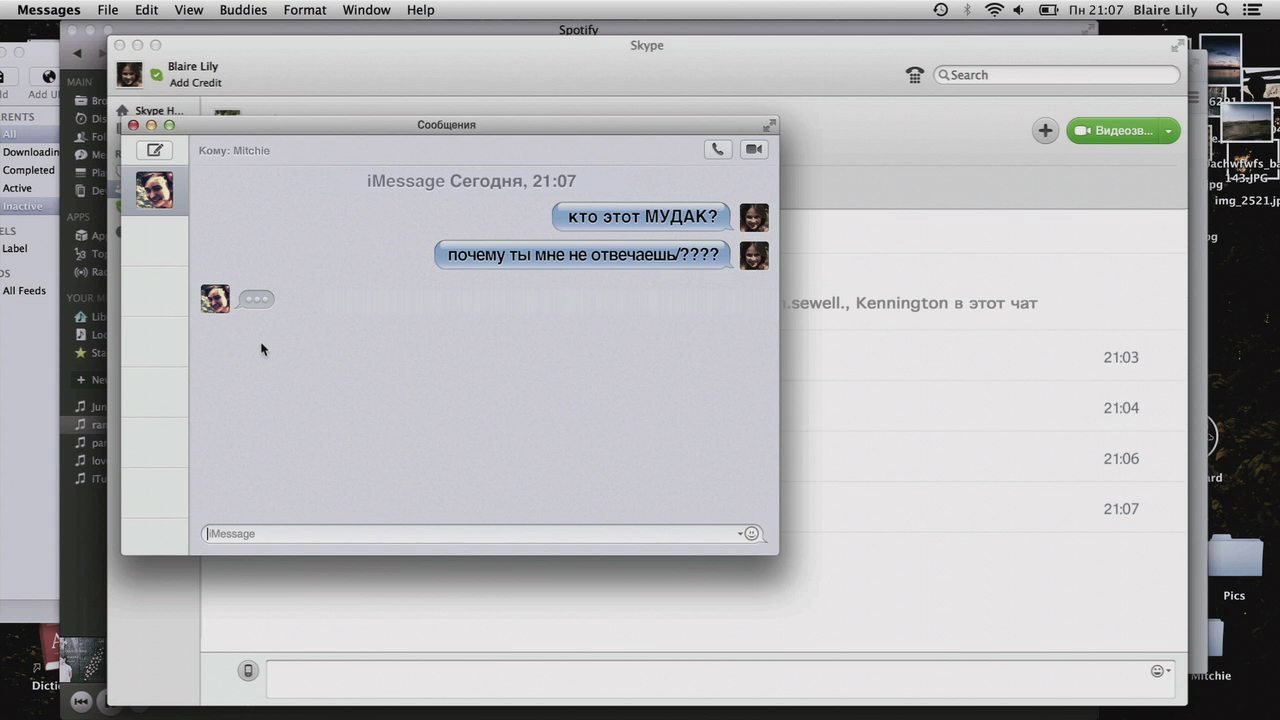The height and width of the screenshot is (720, 1280).
Task: Click the Skype dial pad phone icon
Action: click(914, 75)
